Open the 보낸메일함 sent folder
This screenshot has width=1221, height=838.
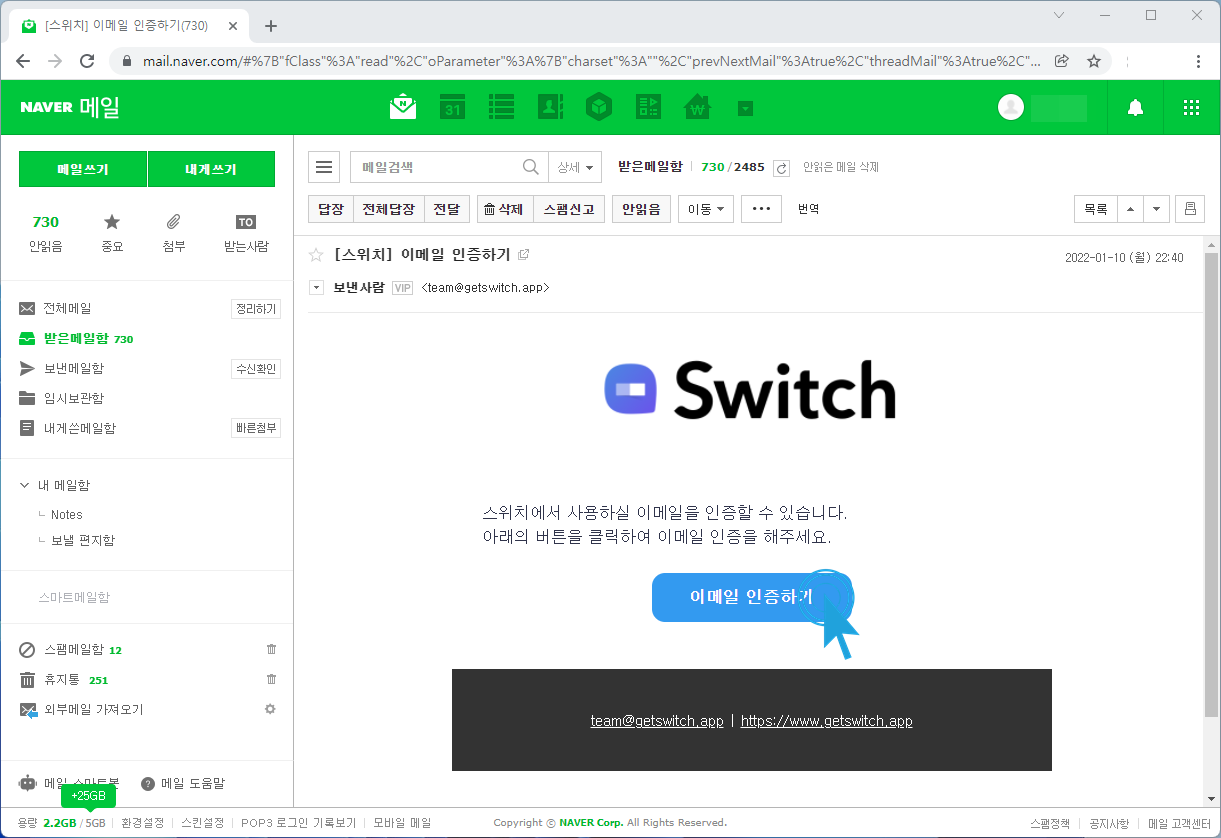click(73, 369)
